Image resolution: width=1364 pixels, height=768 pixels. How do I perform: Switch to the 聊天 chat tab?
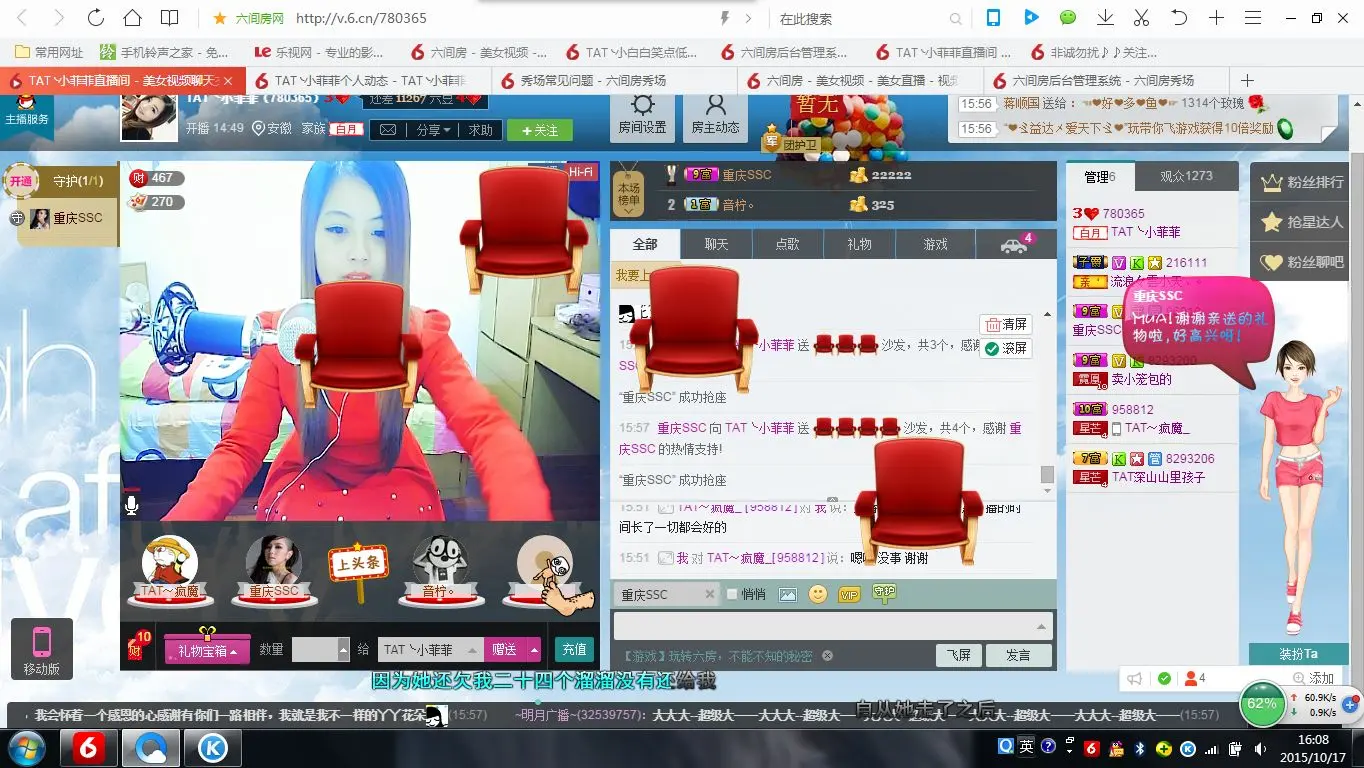(716, 244)
